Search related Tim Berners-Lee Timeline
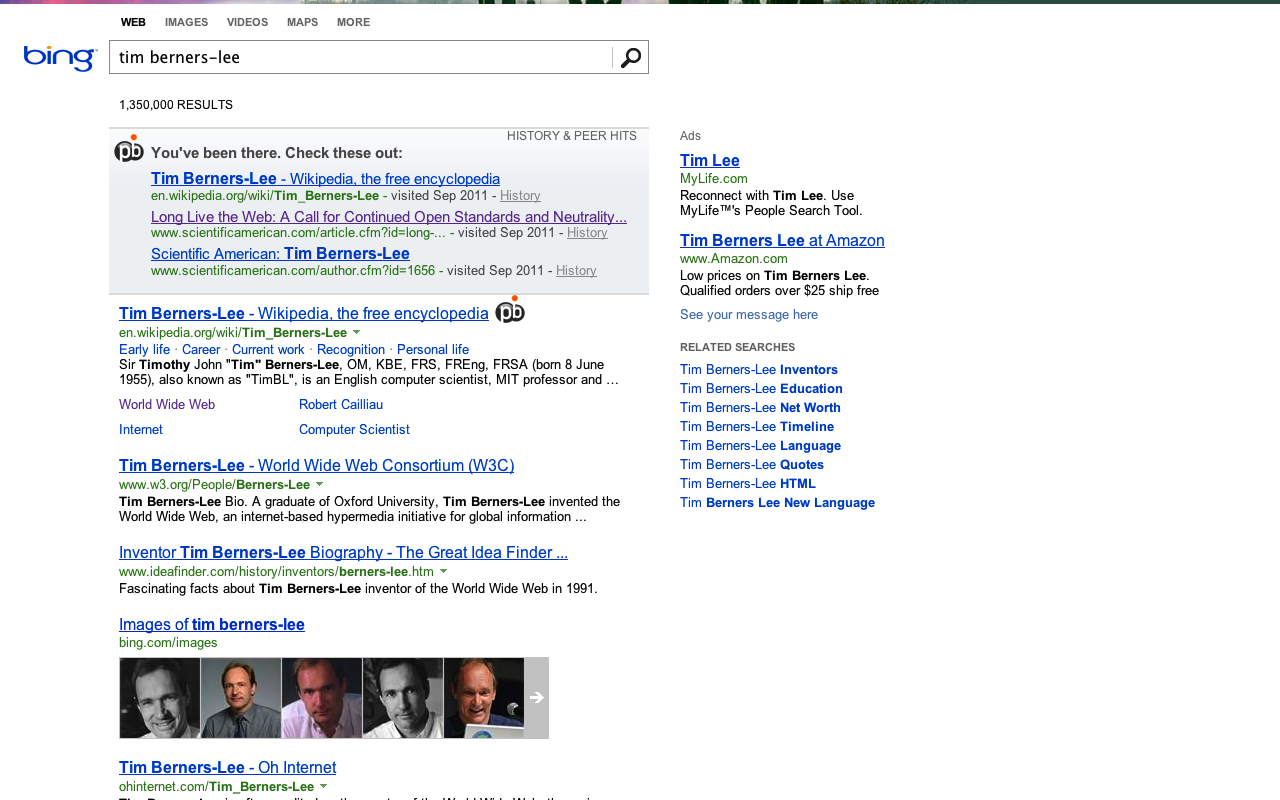Image resolution: width=1280 pixels, height=800 pixels. [x=757, y=427]
